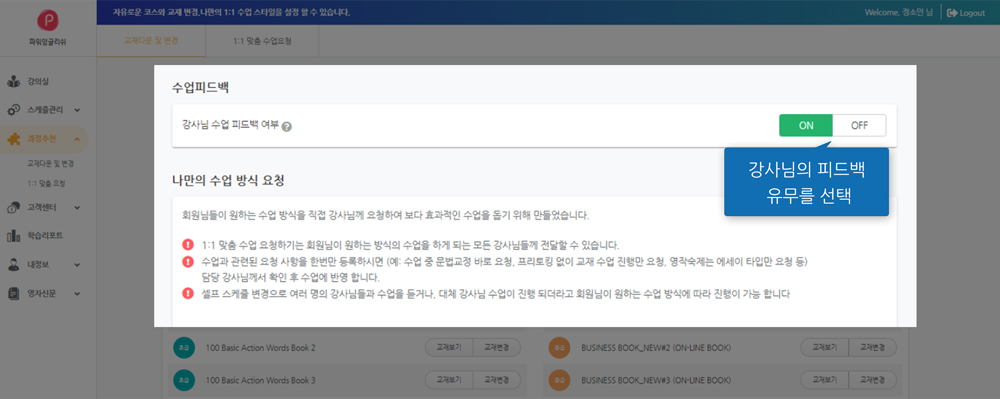The height and width of the screenshot is (399, 1000).
Task: Open 강의실 sidebar icon
Action: pyautogui.click(x=14, y=82)
